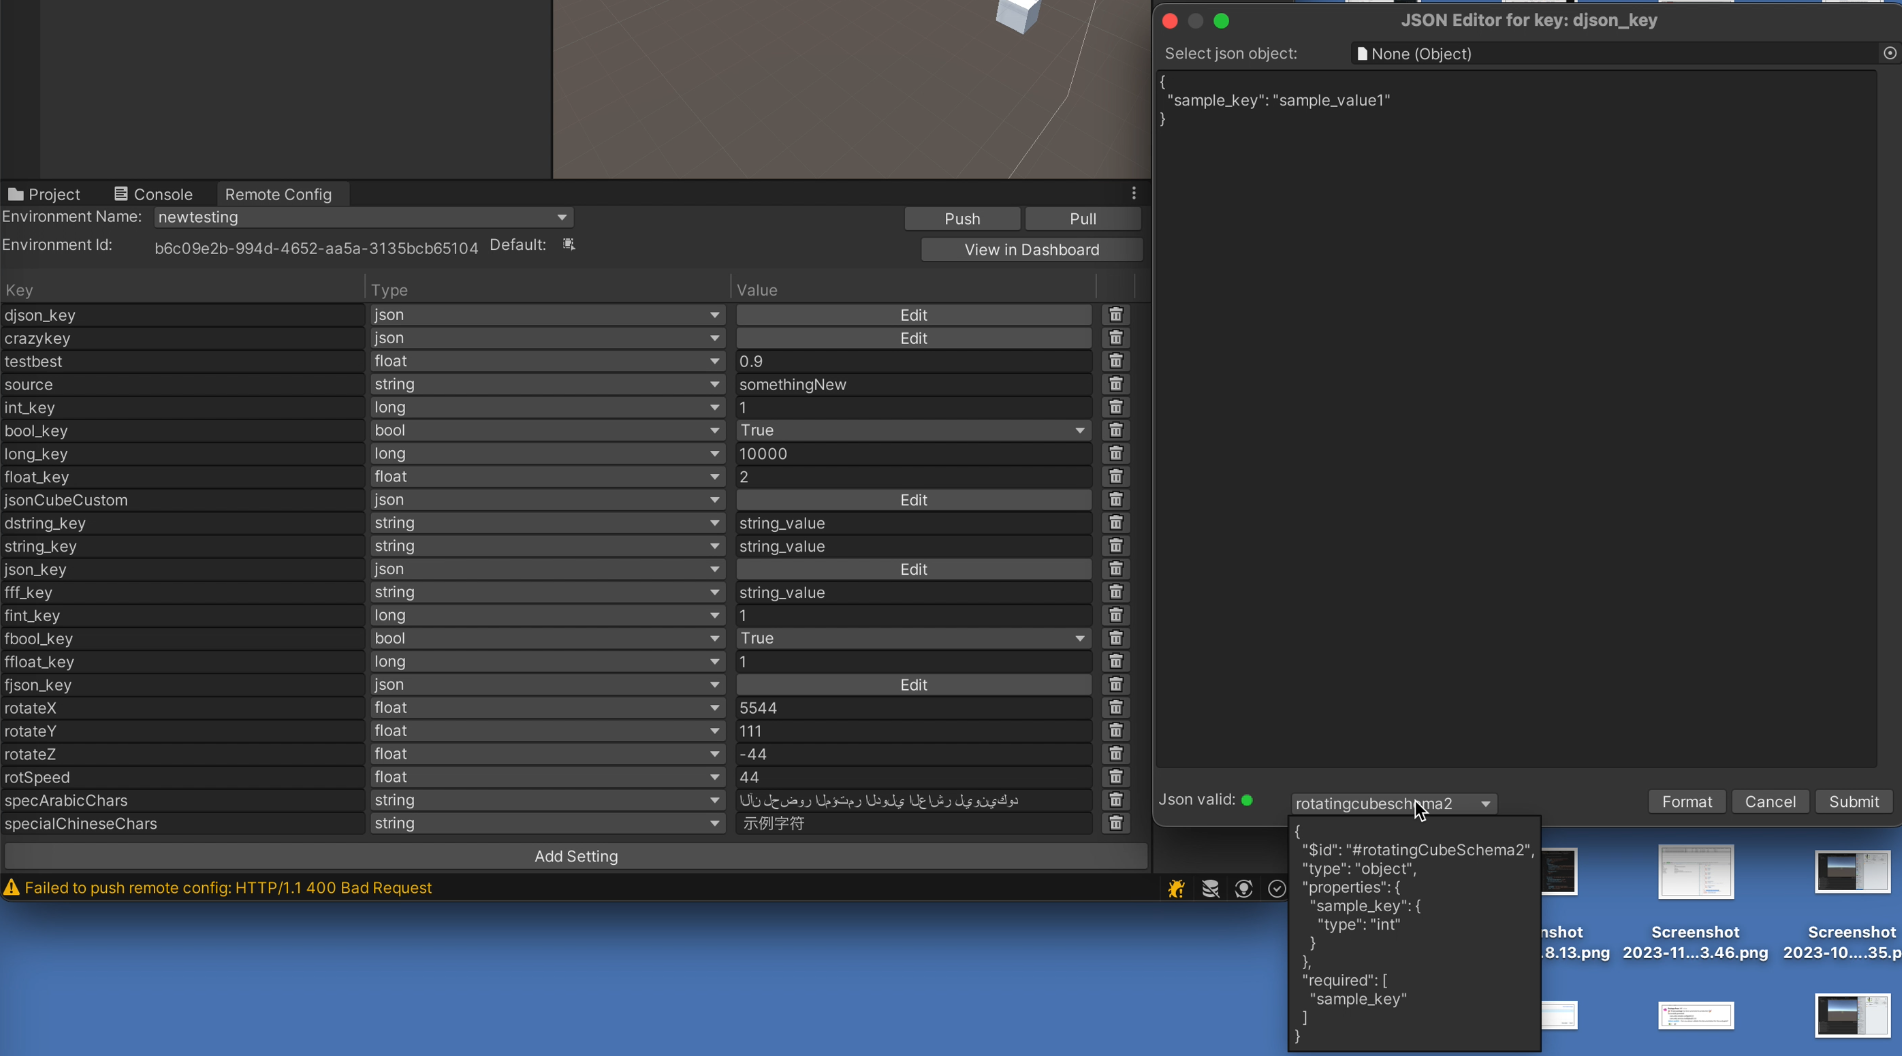Screen dimensions: 1902x1056
Task: Click the yellow debug bug icon in the status bar
Action: pyautogui.click(x=1176, y=888)
